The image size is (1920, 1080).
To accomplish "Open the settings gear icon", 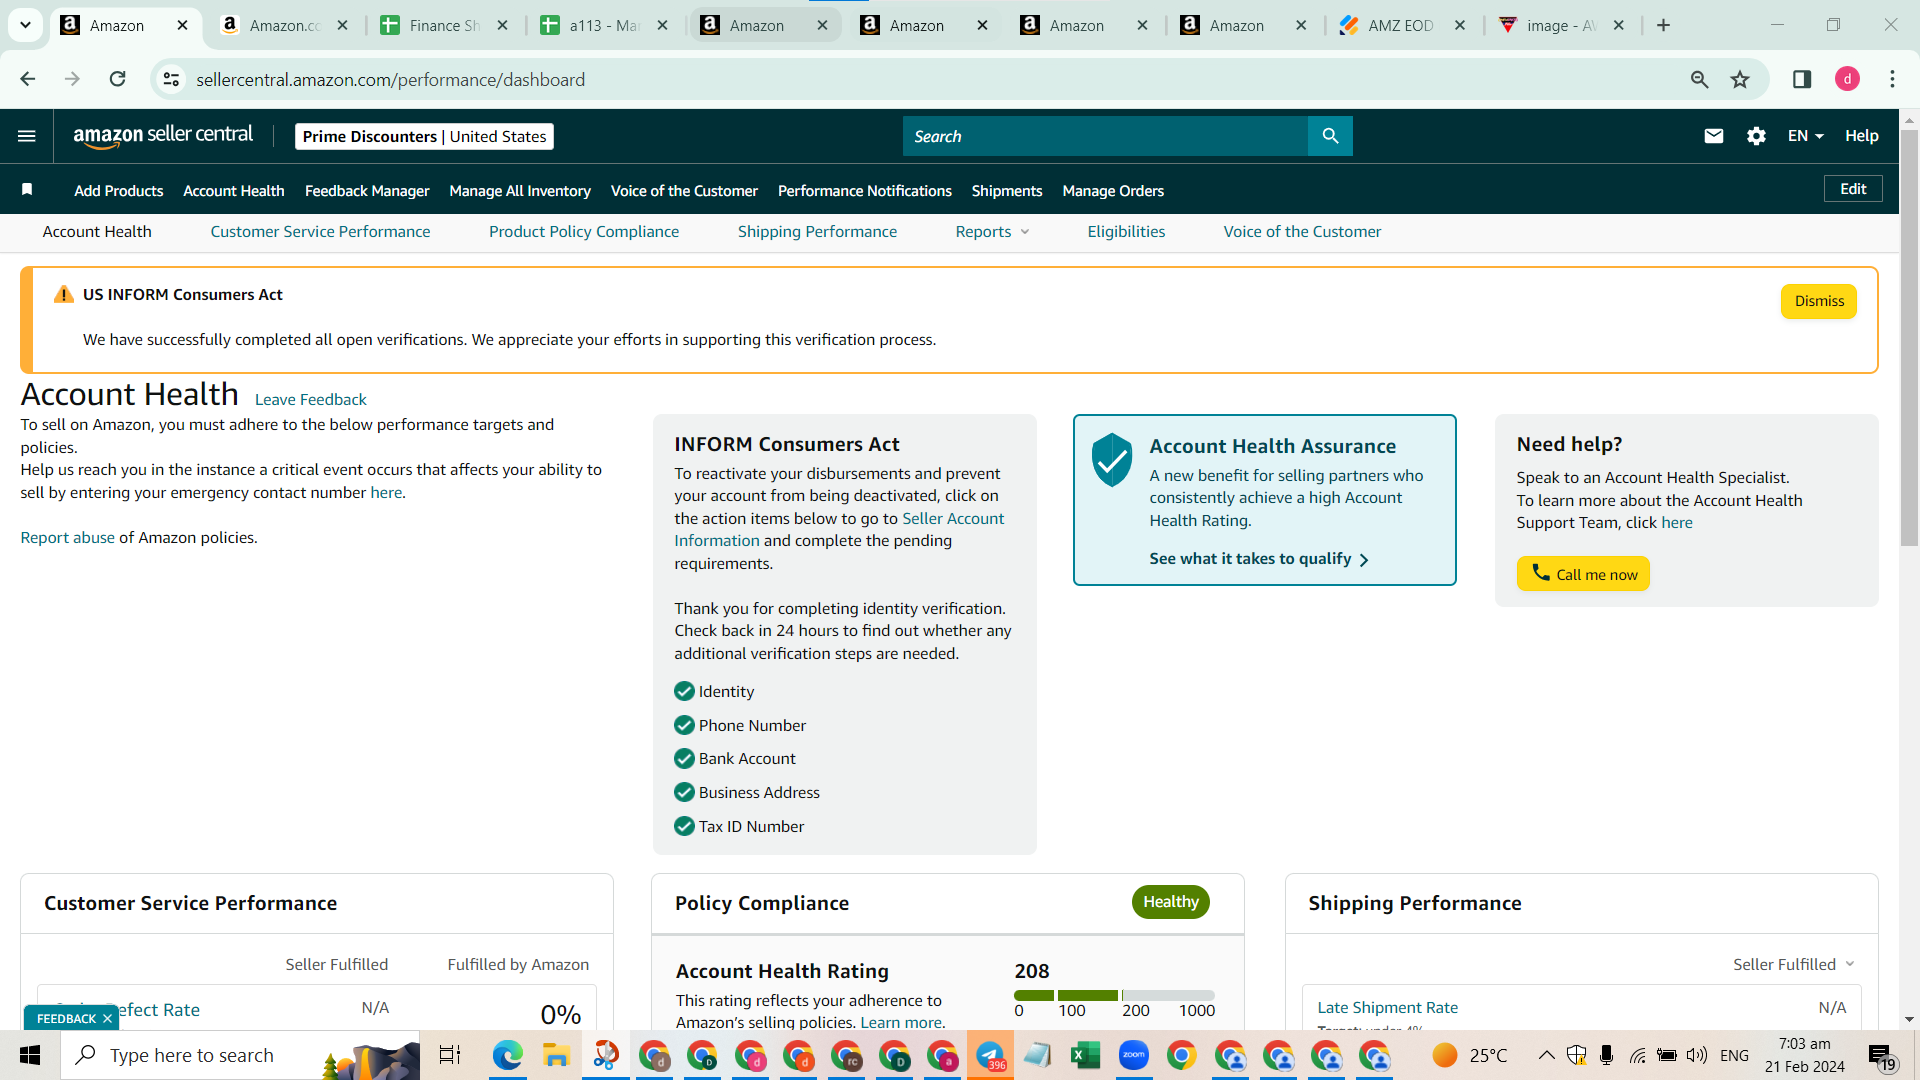I will (1756, 136).
